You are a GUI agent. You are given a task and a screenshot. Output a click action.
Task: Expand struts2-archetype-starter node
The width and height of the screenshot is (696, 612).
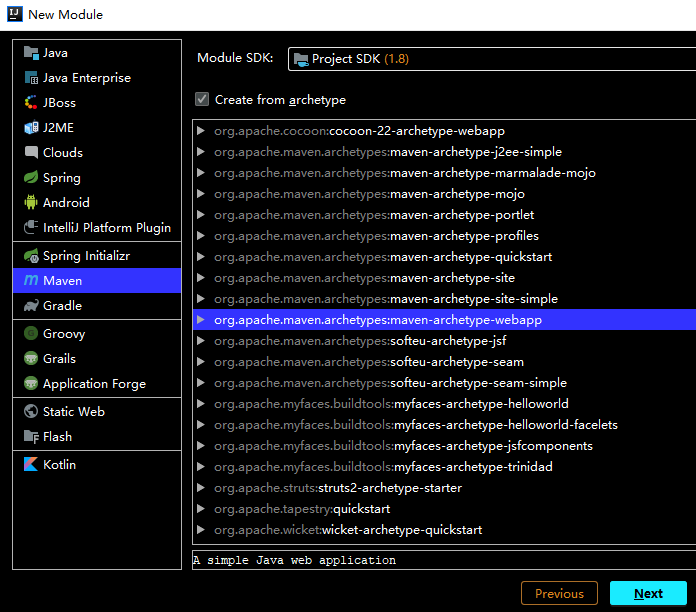201,487
